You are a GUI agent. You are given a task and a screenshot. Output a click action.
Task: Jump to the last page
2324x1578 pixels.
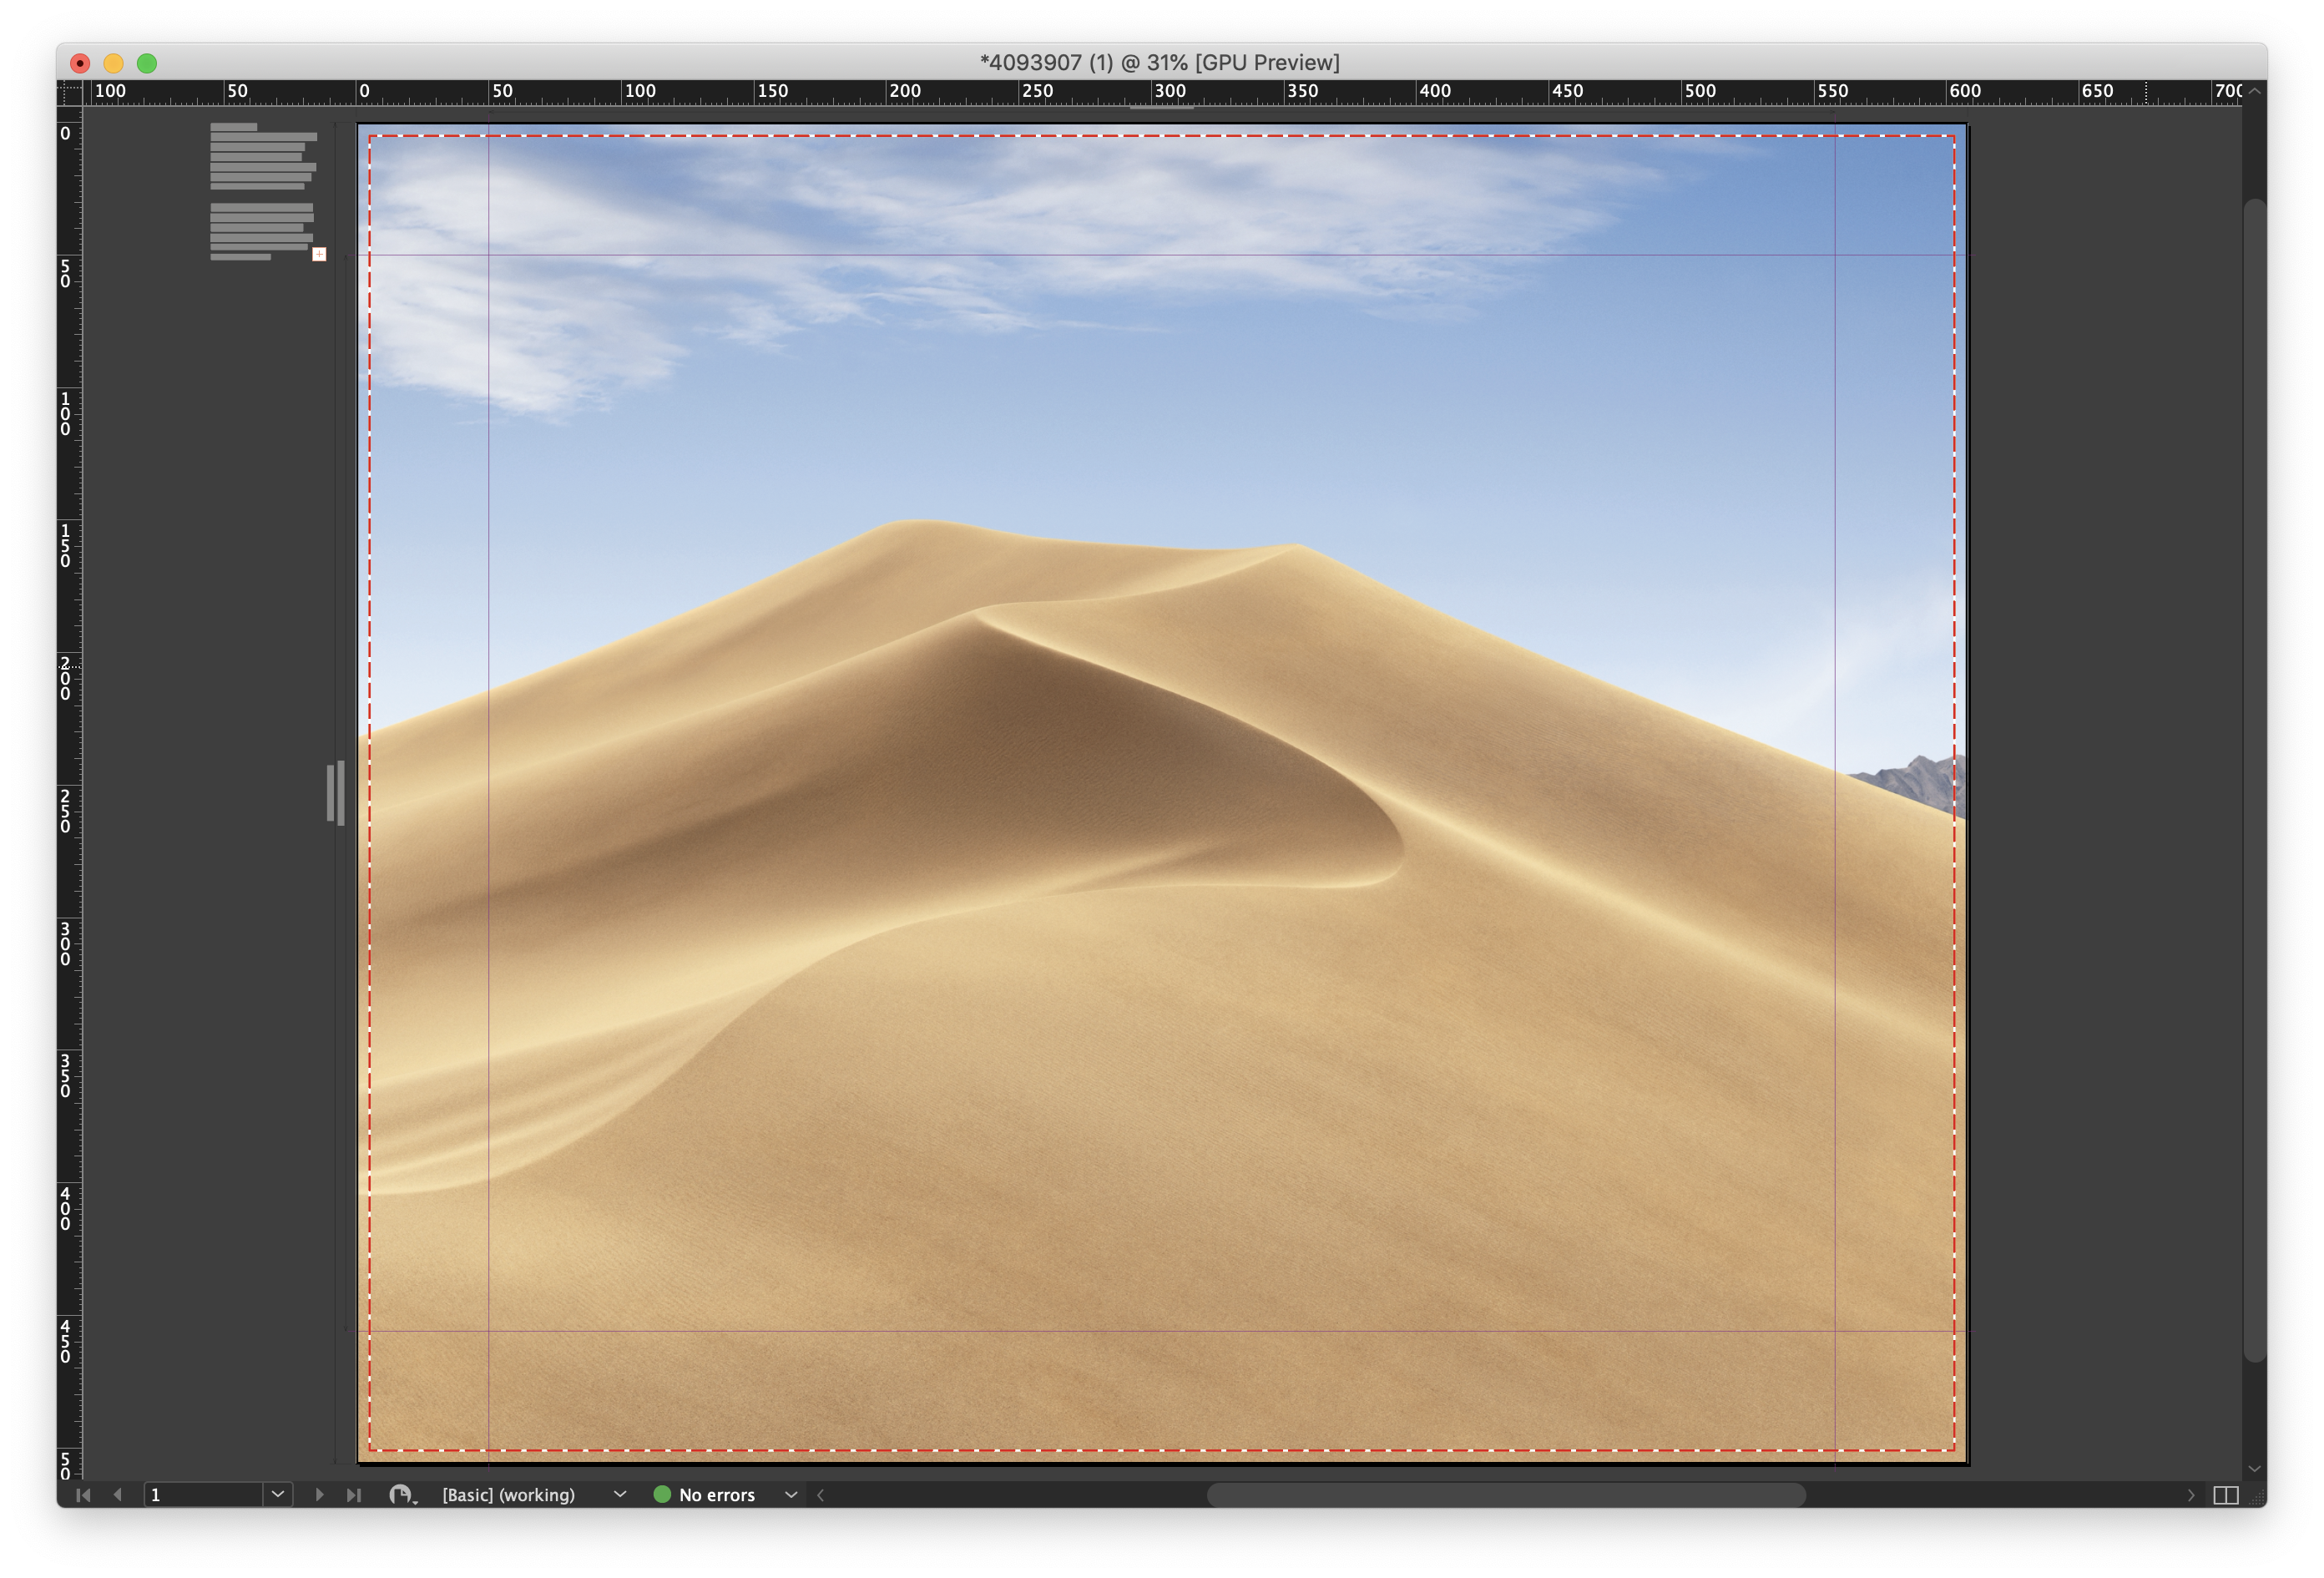point(353,1494)
